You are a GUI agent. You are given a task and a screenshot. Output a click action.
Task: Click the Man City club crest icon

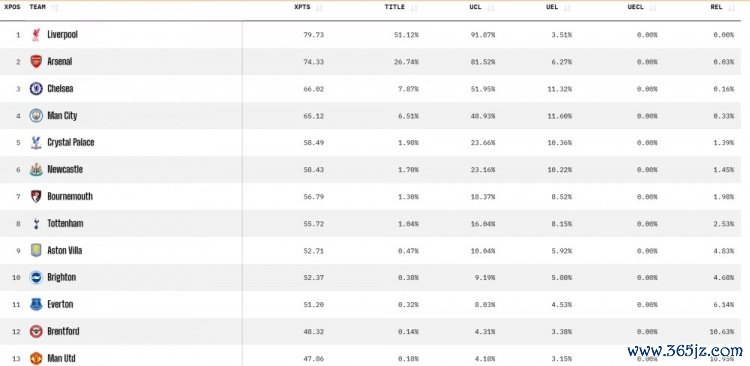point(36,116)
